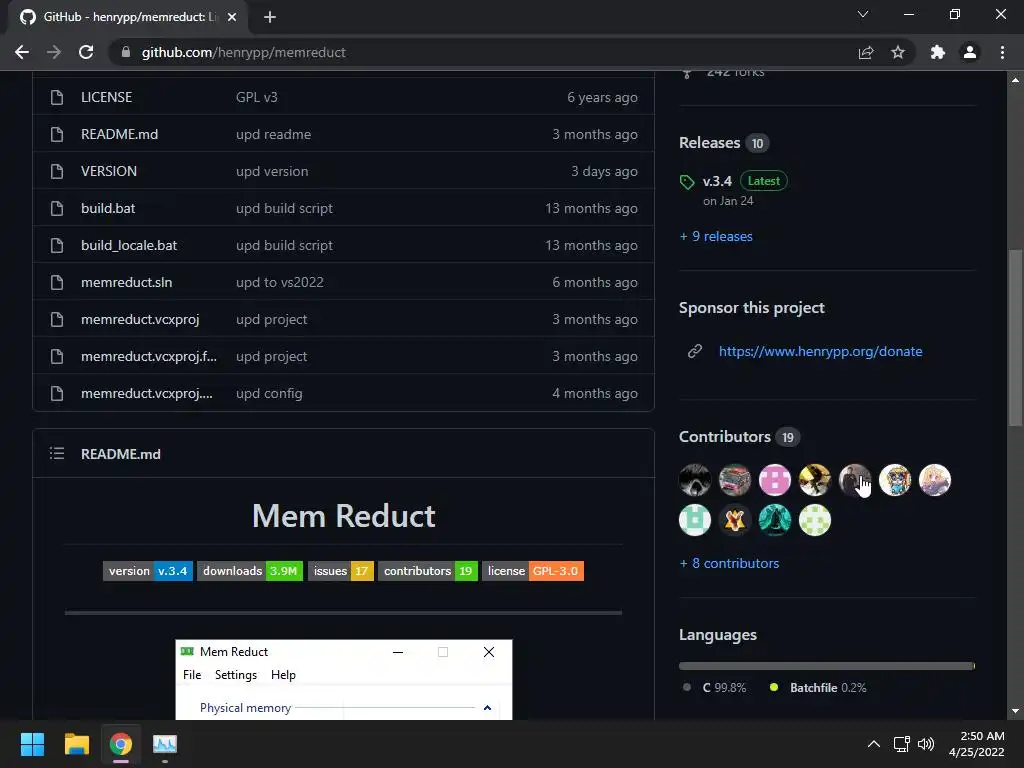1024x768 pixels.
Task: Click the version v.3.4 badge
Action: click(x=148, y=571)
